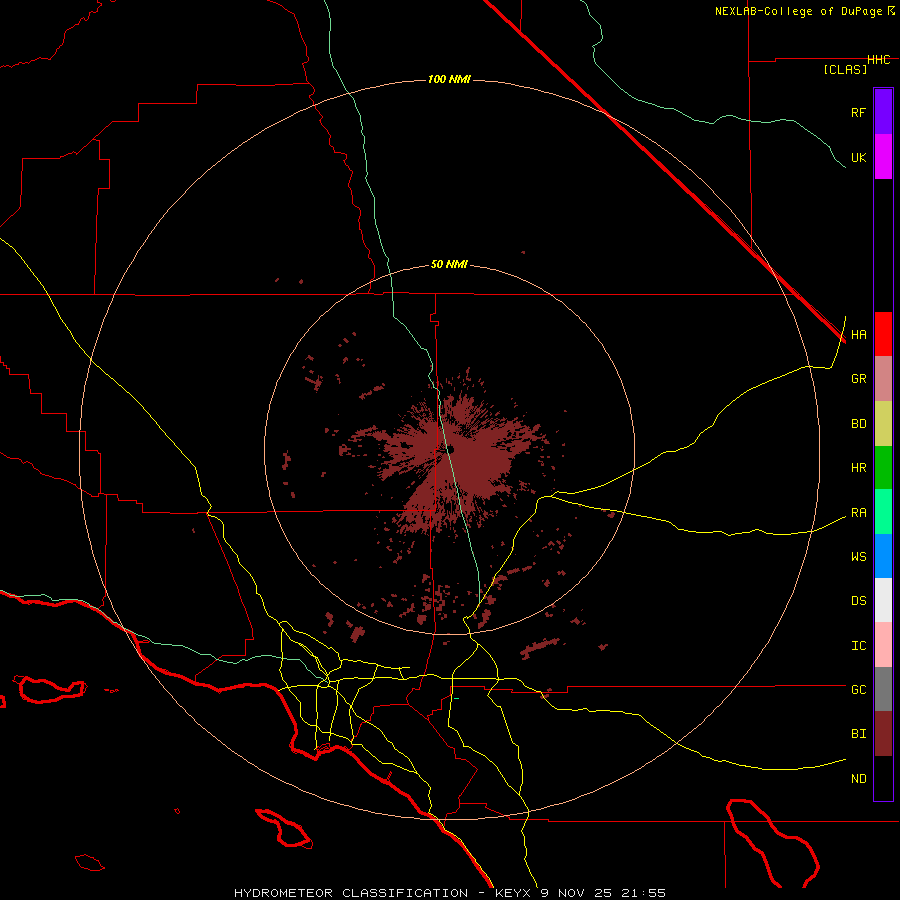Click the radar site center dot
The image size is (900, 900).
tap(449, 449)
